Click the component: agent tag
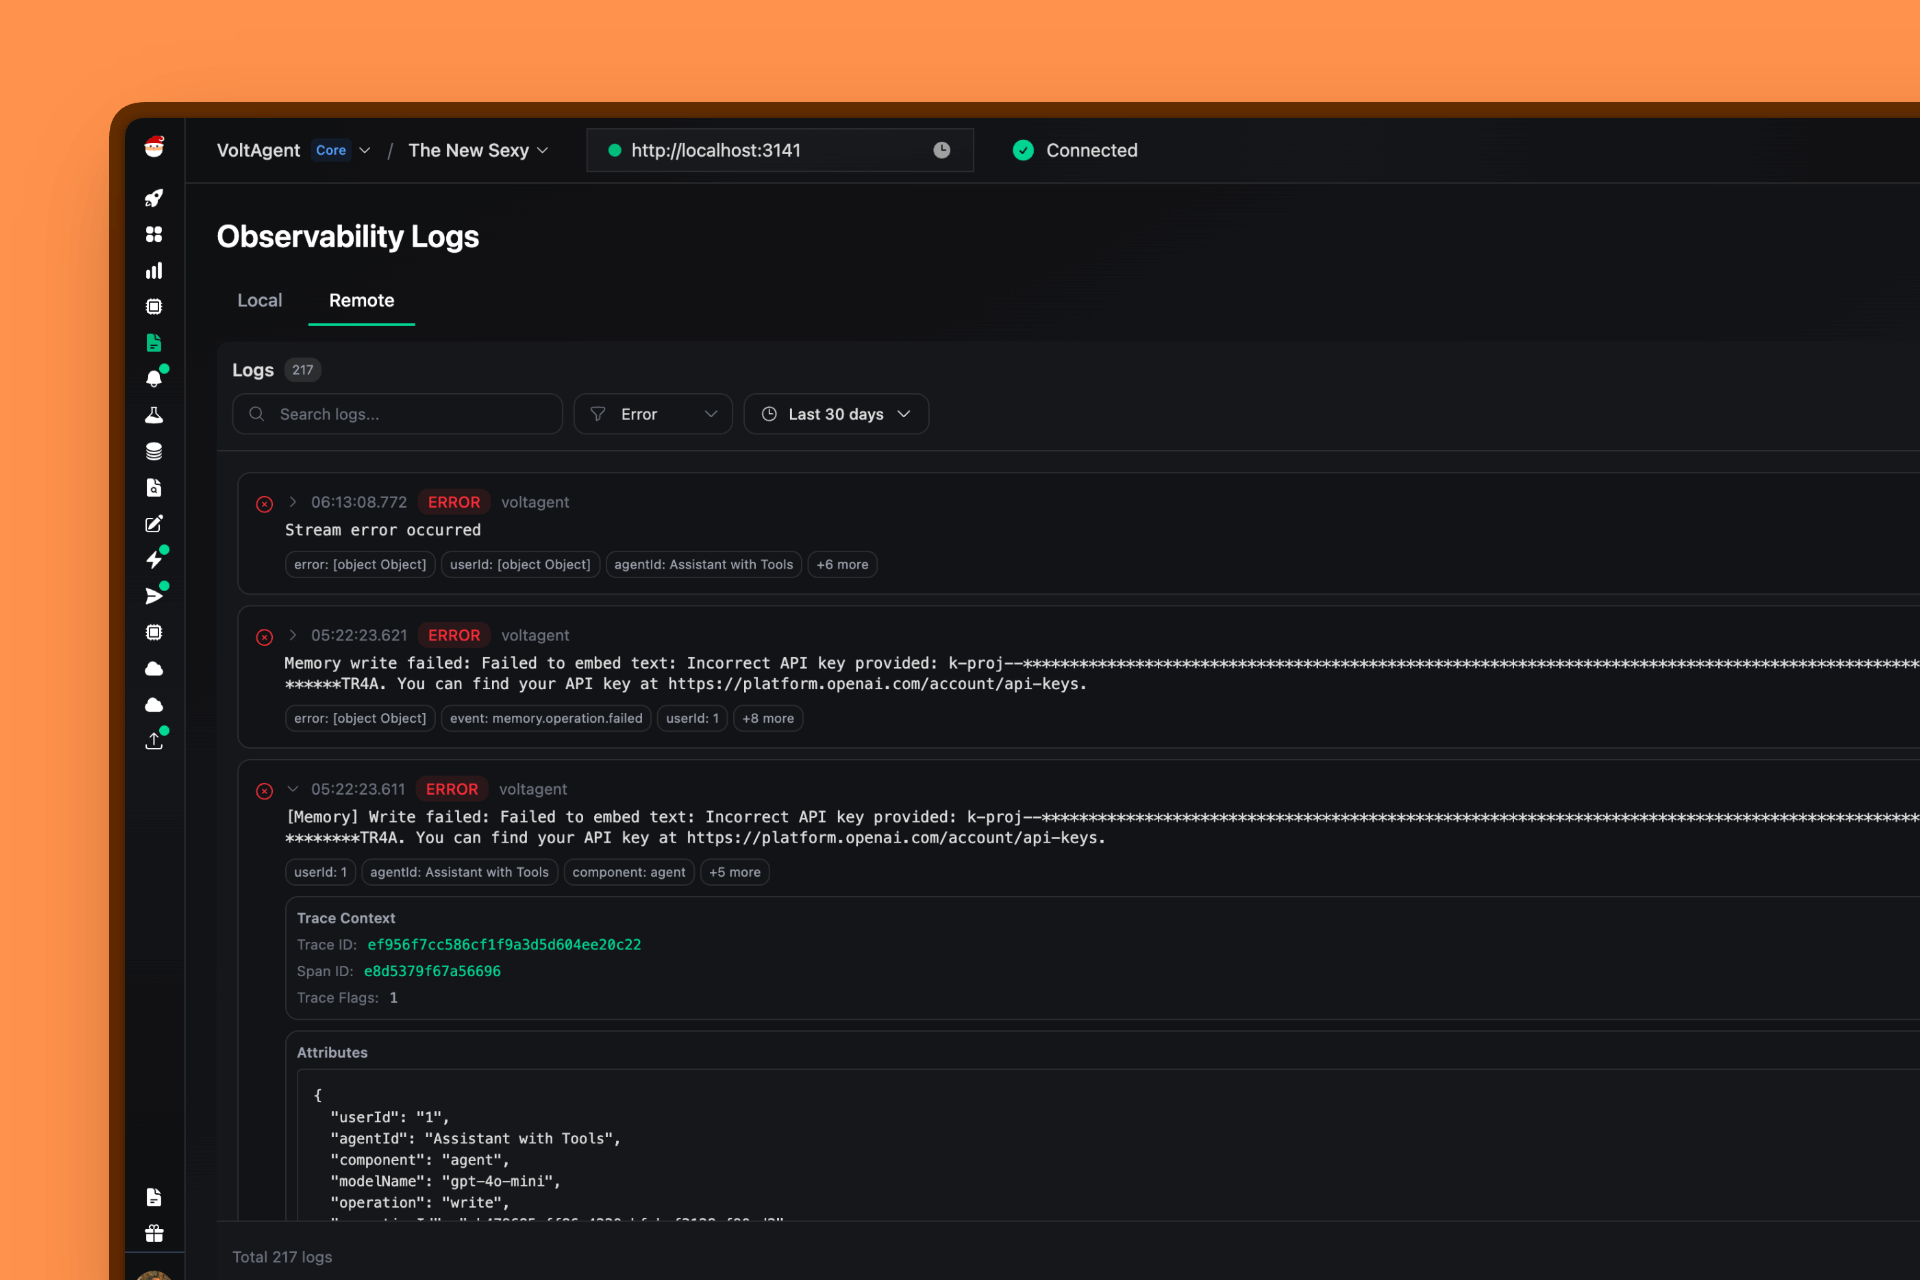 tap(629, 872)
